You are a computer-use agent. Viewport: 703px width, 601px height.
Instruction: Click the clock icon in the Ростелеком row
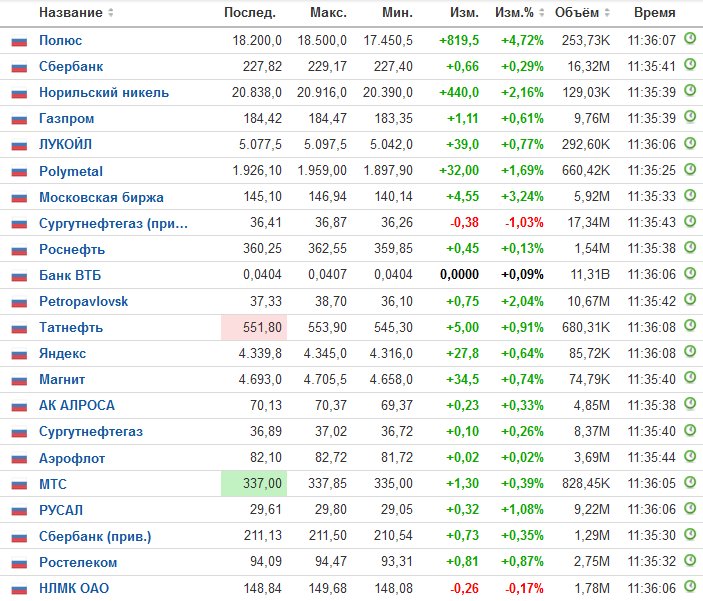[x=690, y=560]
